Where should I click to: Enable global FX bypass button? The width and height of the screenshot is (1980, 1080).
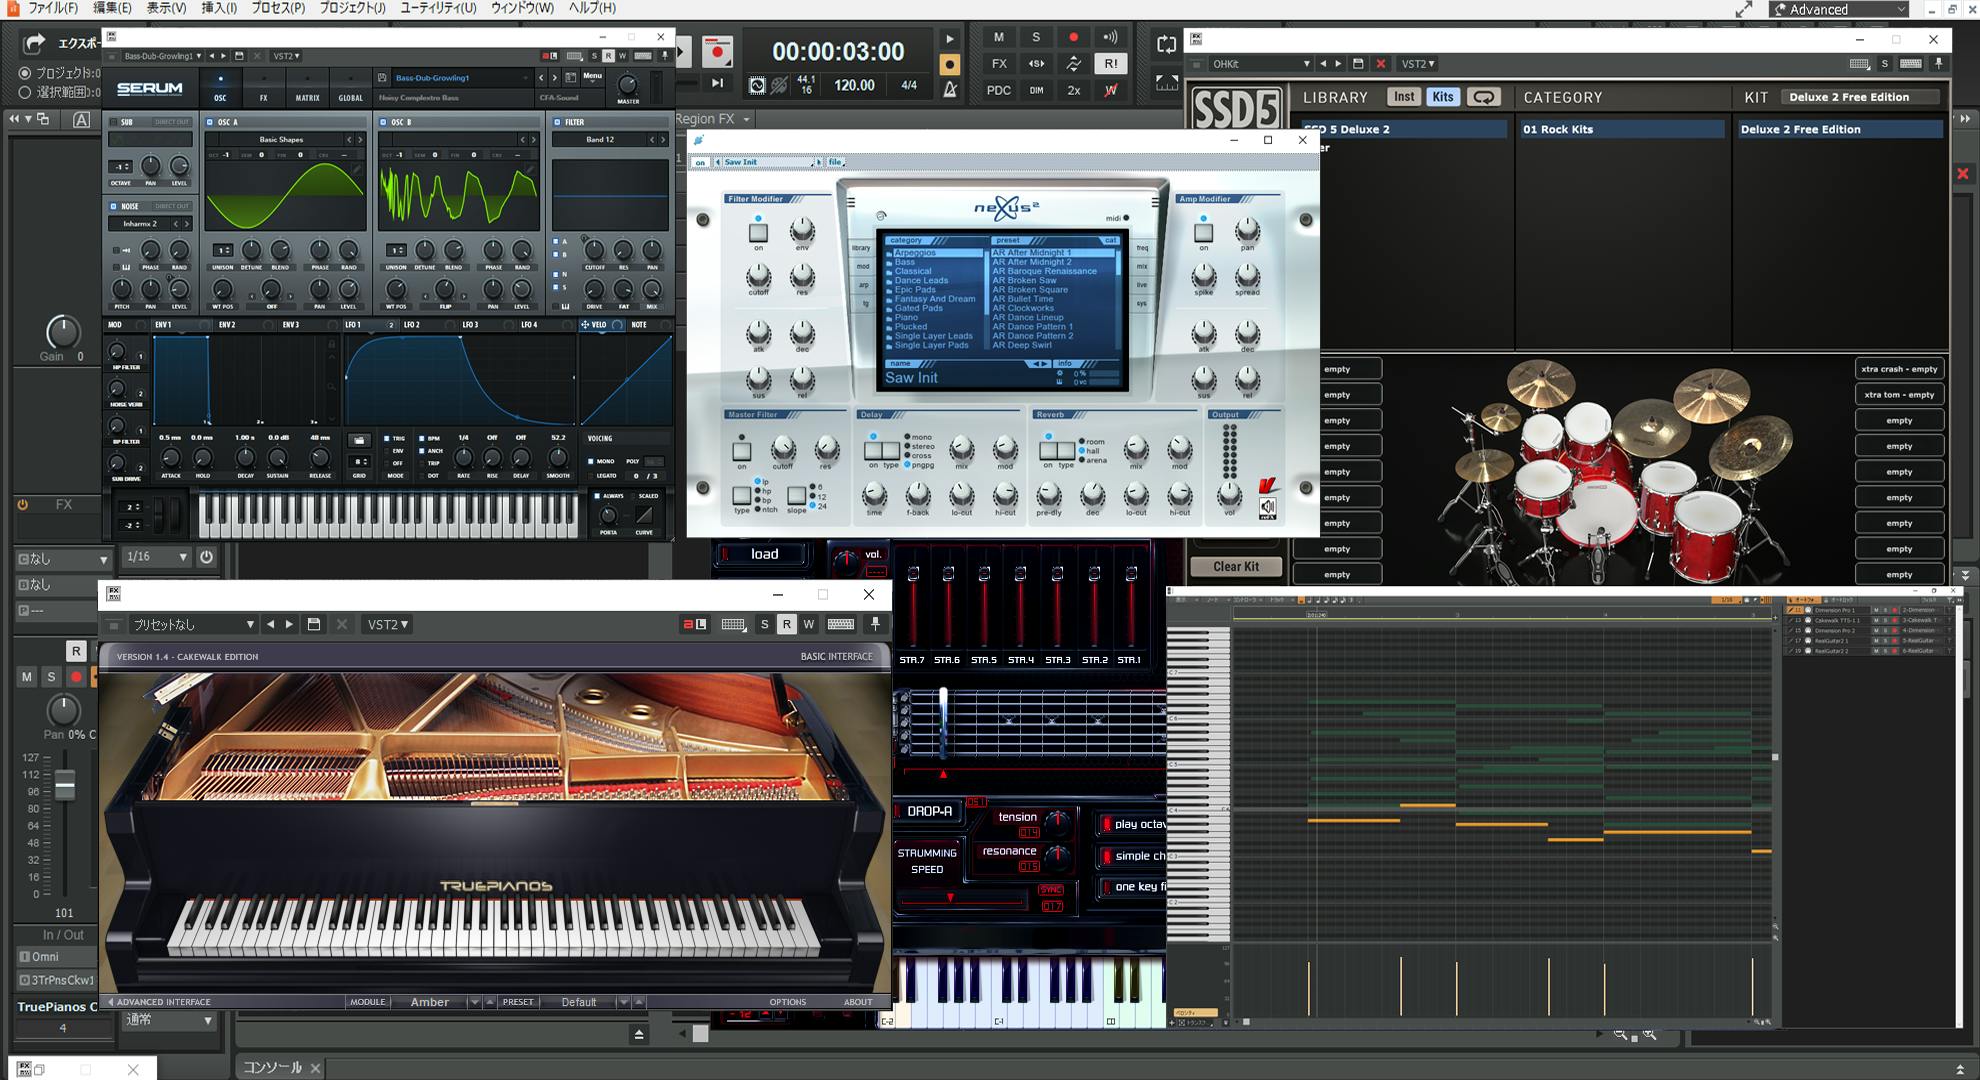tap(999, 63)
